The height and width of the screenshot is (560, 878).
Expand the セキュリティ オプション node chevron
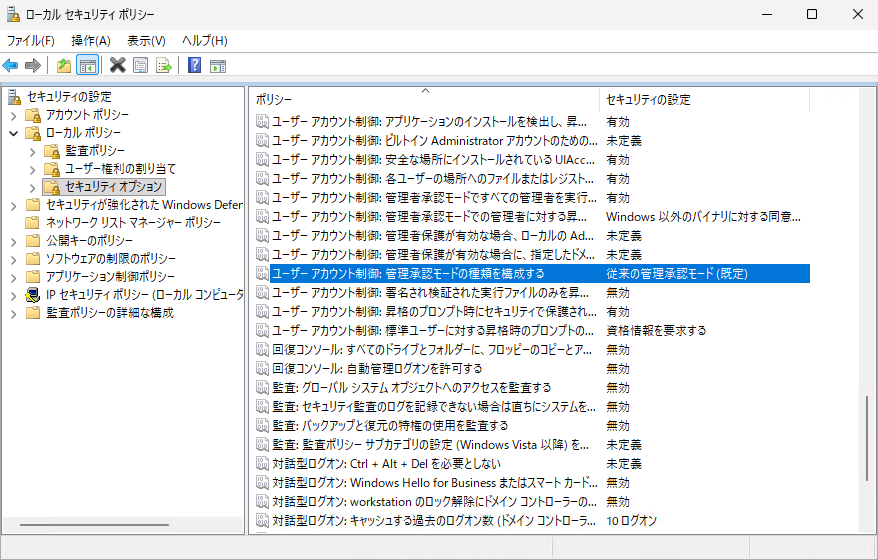(32, 188)
